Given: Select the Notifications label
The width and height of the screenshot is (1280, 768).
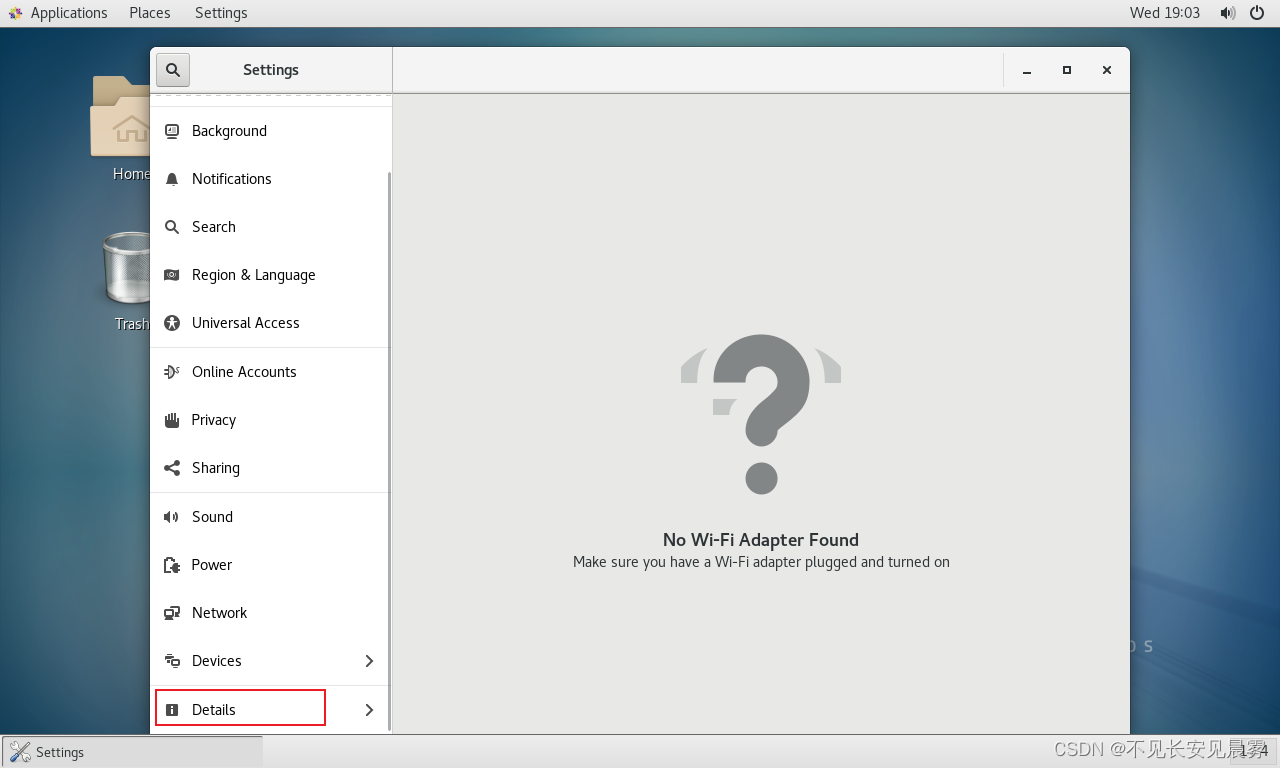Looking at the screenshot, I should 232,179.
